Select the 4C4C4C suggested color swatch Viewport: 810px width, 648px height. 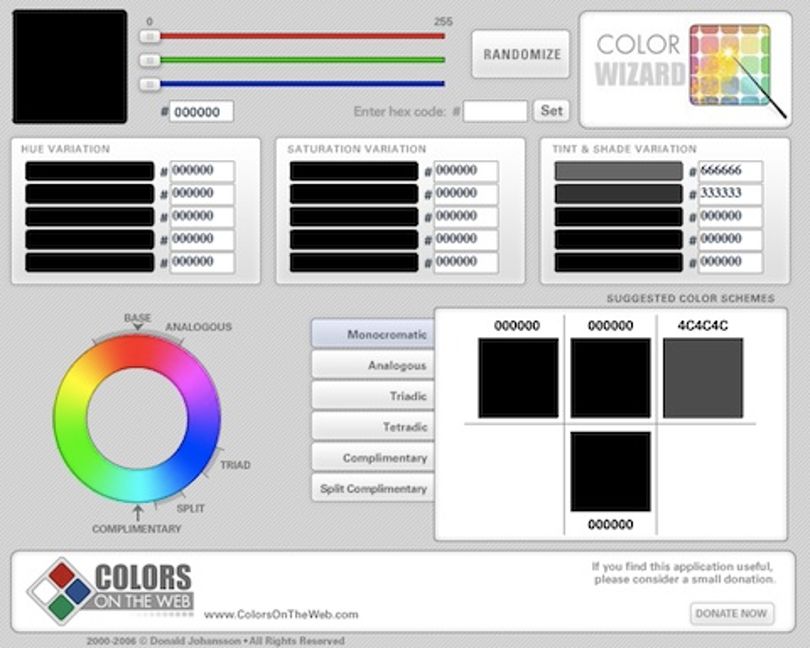703,378
